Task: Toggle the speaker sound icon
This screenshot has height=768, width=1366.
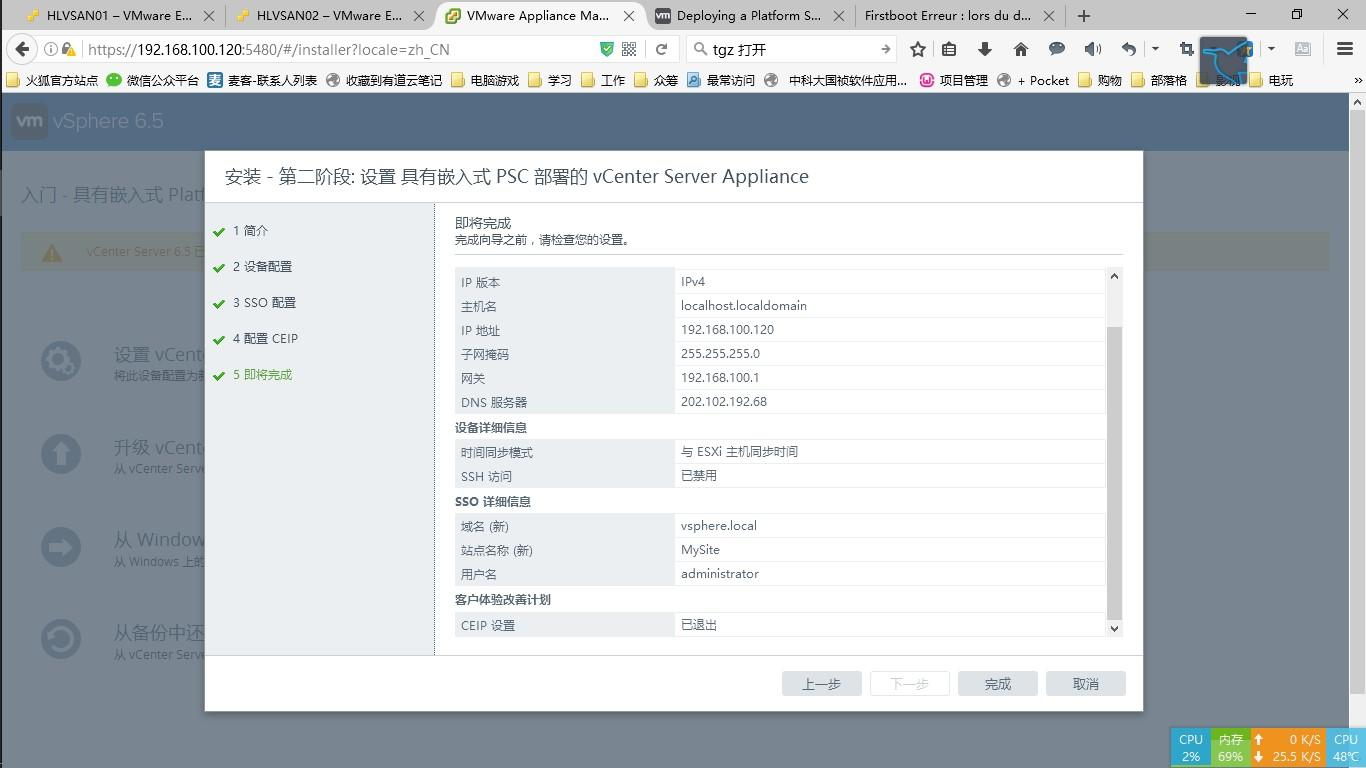Action: click(x=1093, y=49)
